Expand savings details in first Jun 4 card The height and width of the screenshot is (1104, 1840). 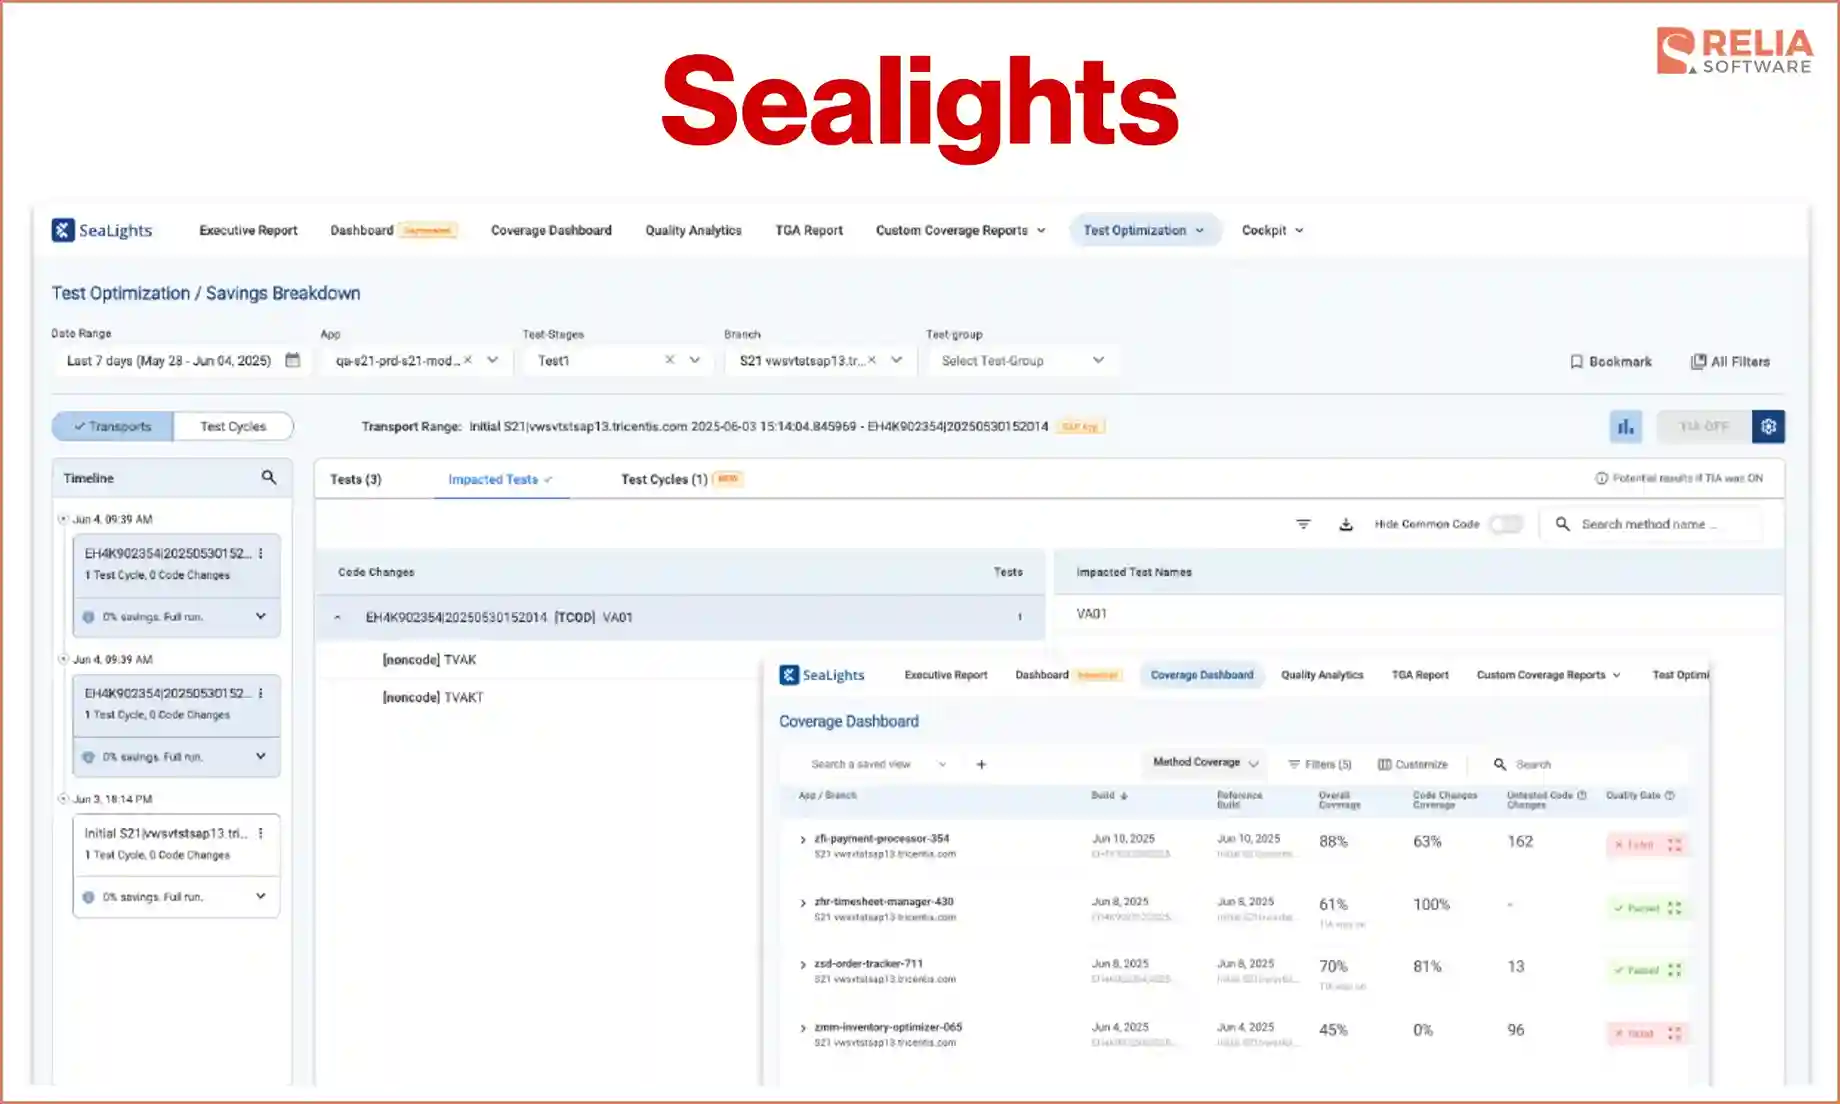coord(261,616)
